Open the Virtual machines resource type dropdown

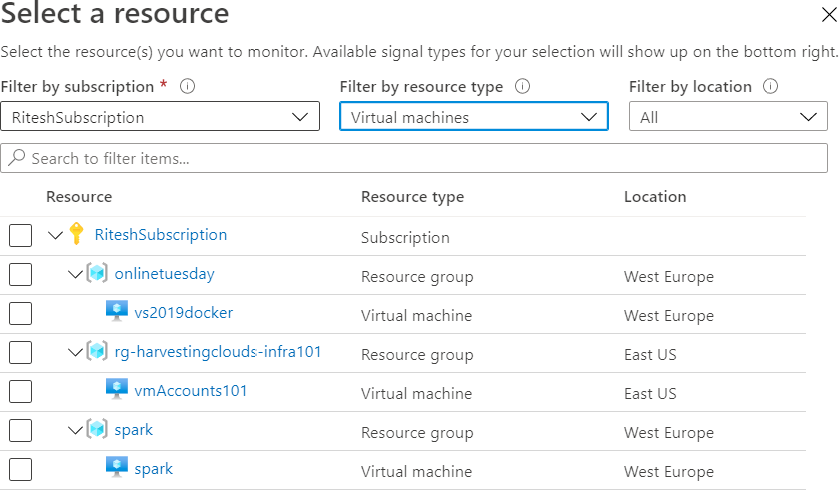click(473, 117)
